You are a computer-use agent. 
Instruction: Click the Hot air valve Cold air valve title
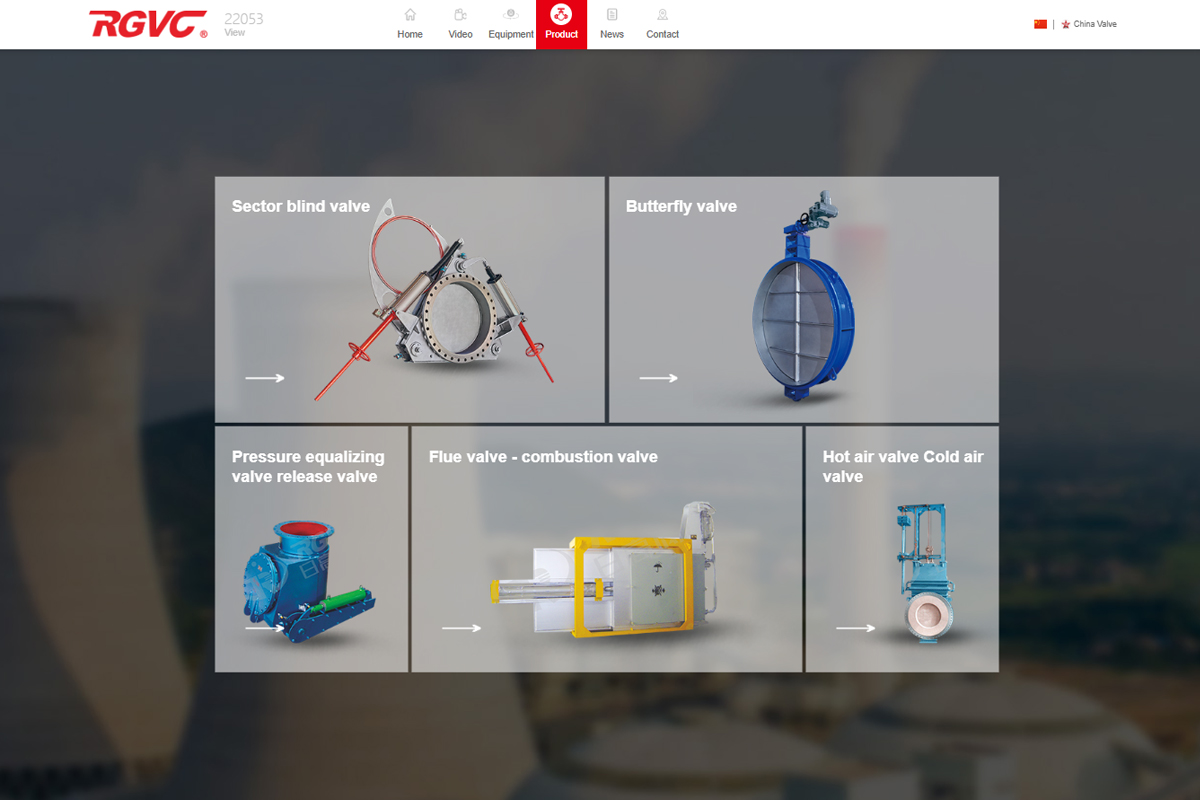point(902,467)
